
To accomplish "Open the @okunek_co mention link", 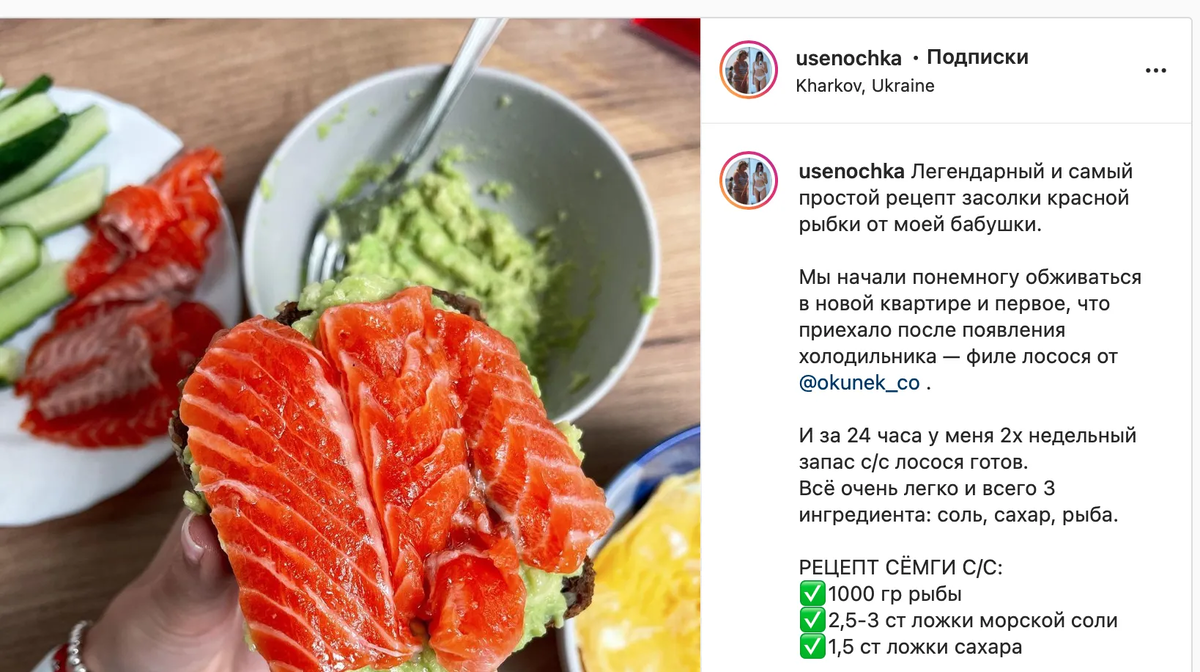I will pyautogui.click(x=859, y=383).
